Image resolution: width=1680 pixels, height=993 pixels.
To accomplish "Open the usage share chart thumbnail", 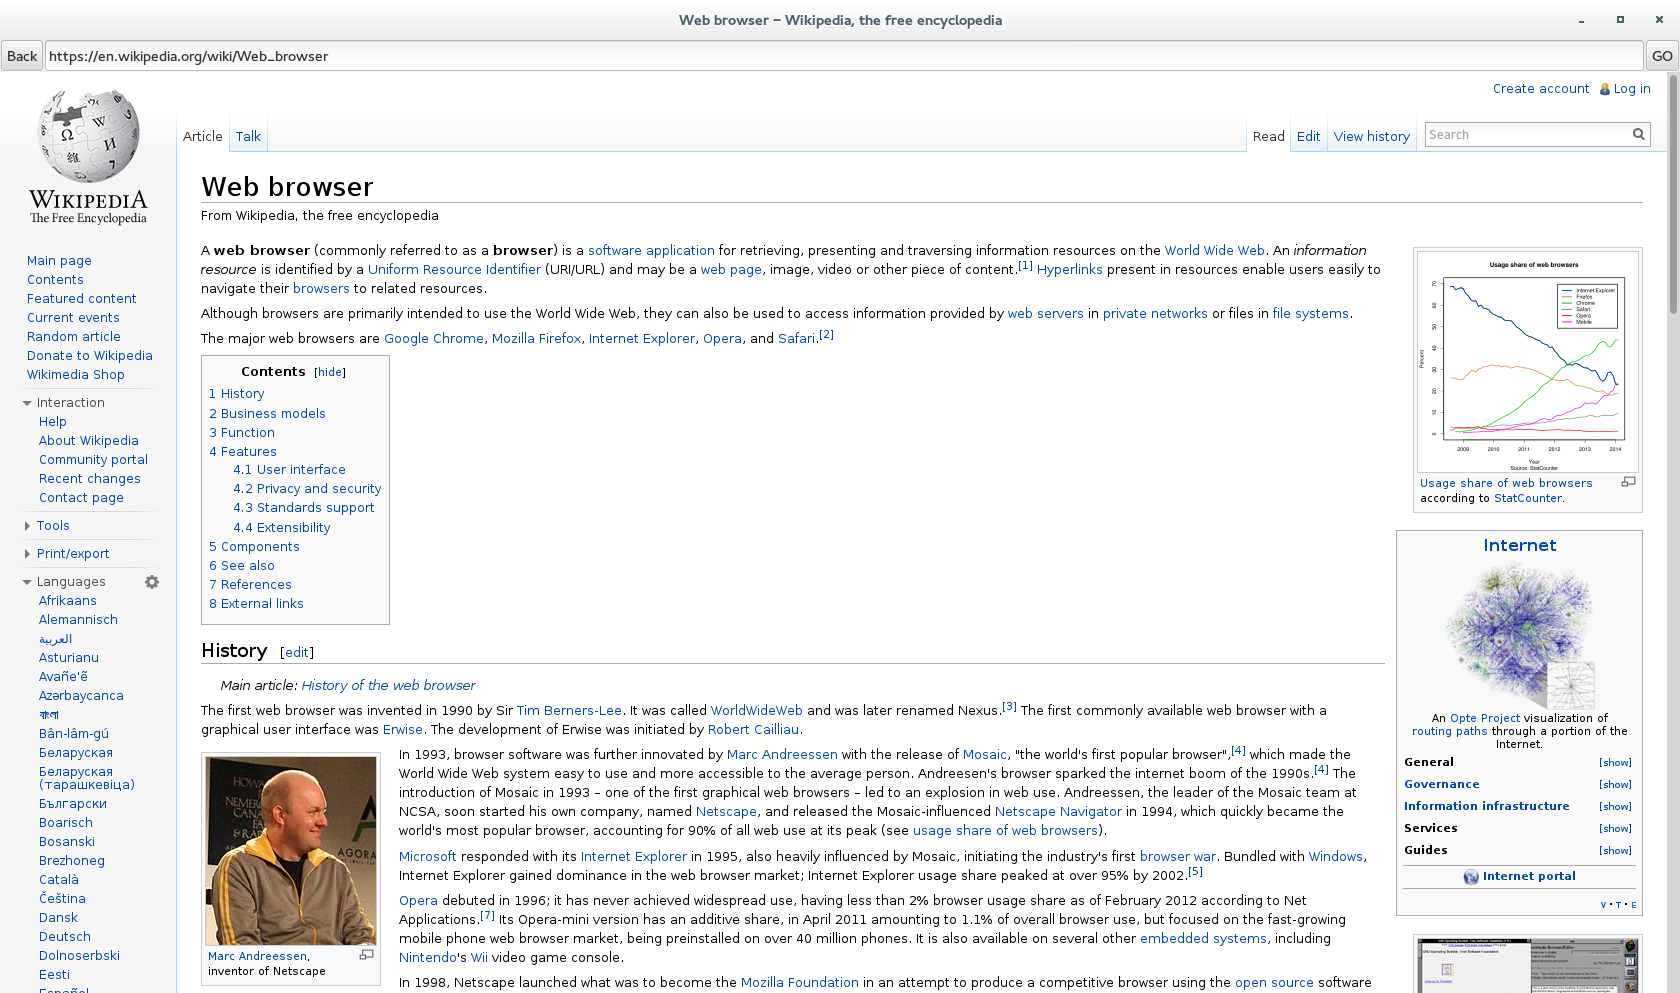I will 1527,360.
